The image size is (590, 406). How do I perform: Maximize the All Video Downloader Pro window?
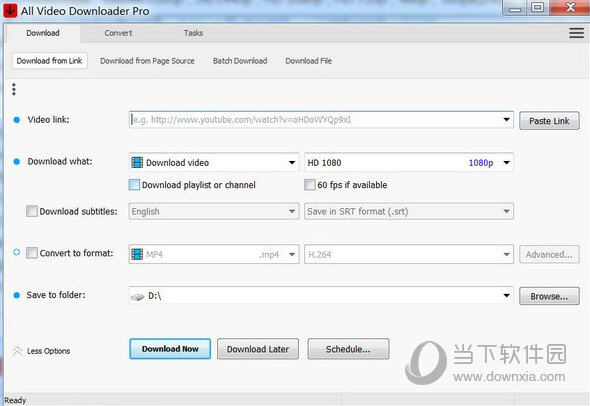pyautogui.click(x=538, y=8)
